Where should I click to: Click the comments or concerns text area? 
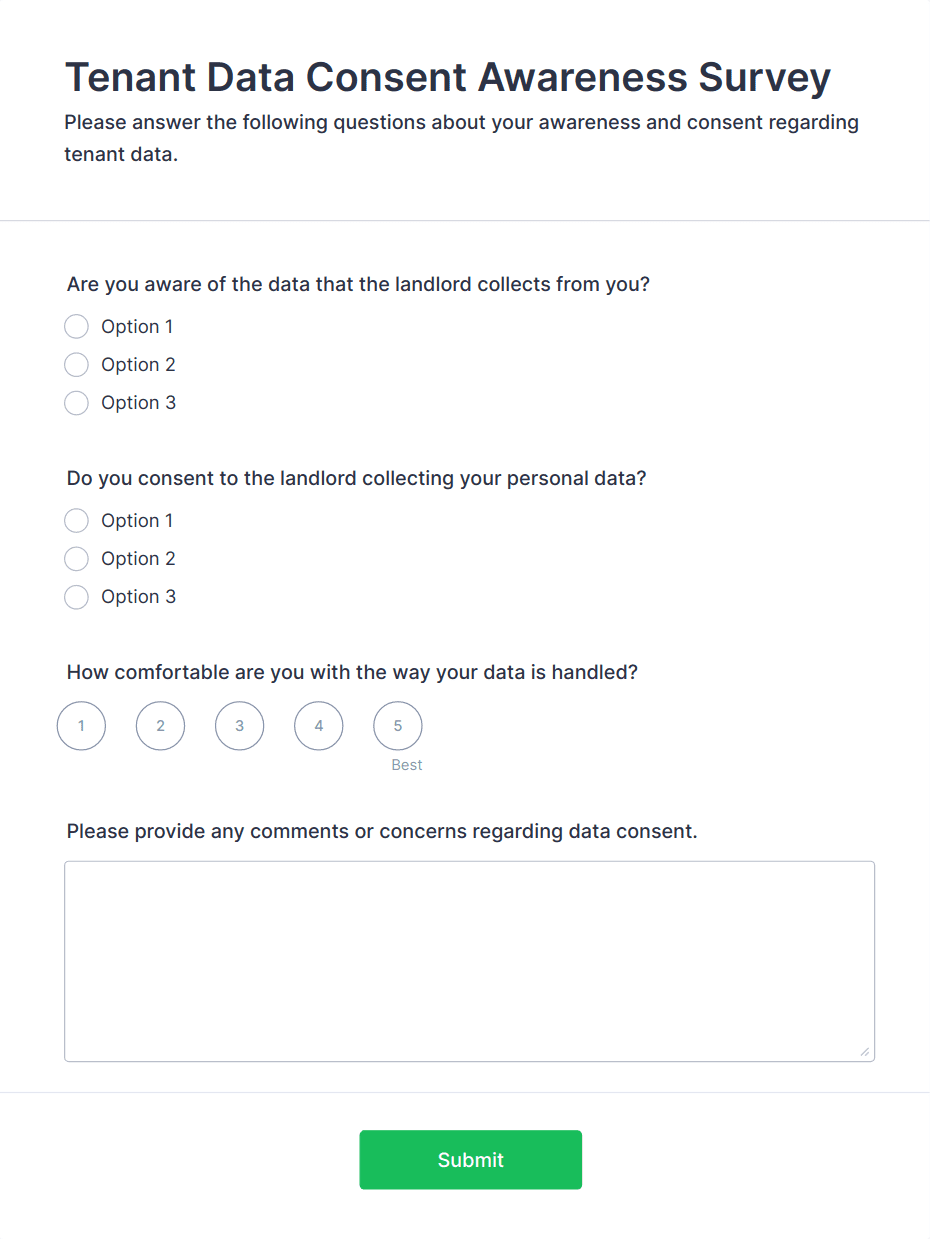pyautogui.click(x=469, y=960)
